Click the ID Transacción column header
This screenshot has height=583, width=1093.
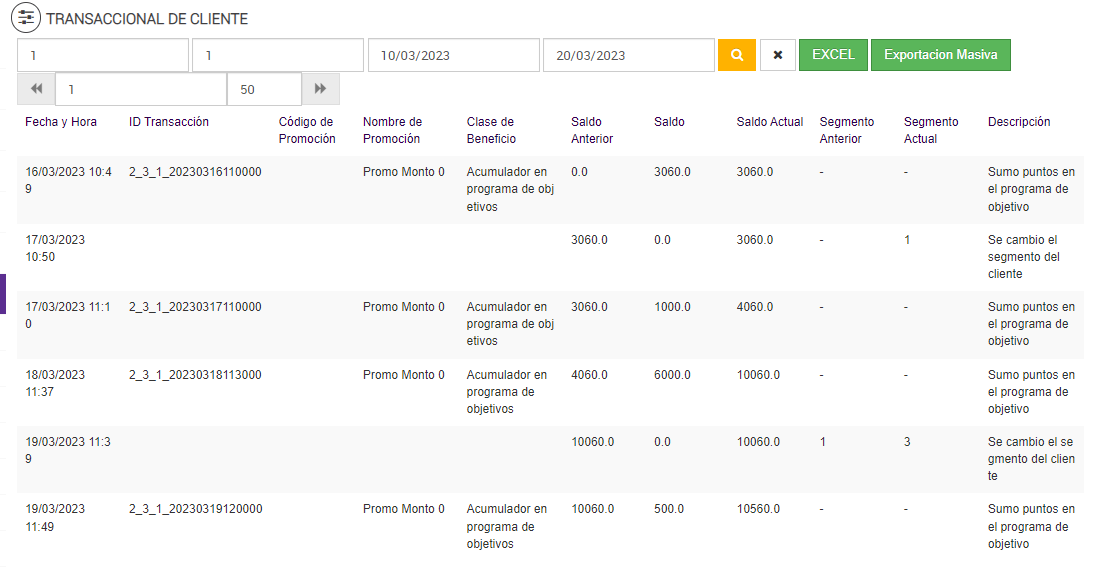point(169,122)
